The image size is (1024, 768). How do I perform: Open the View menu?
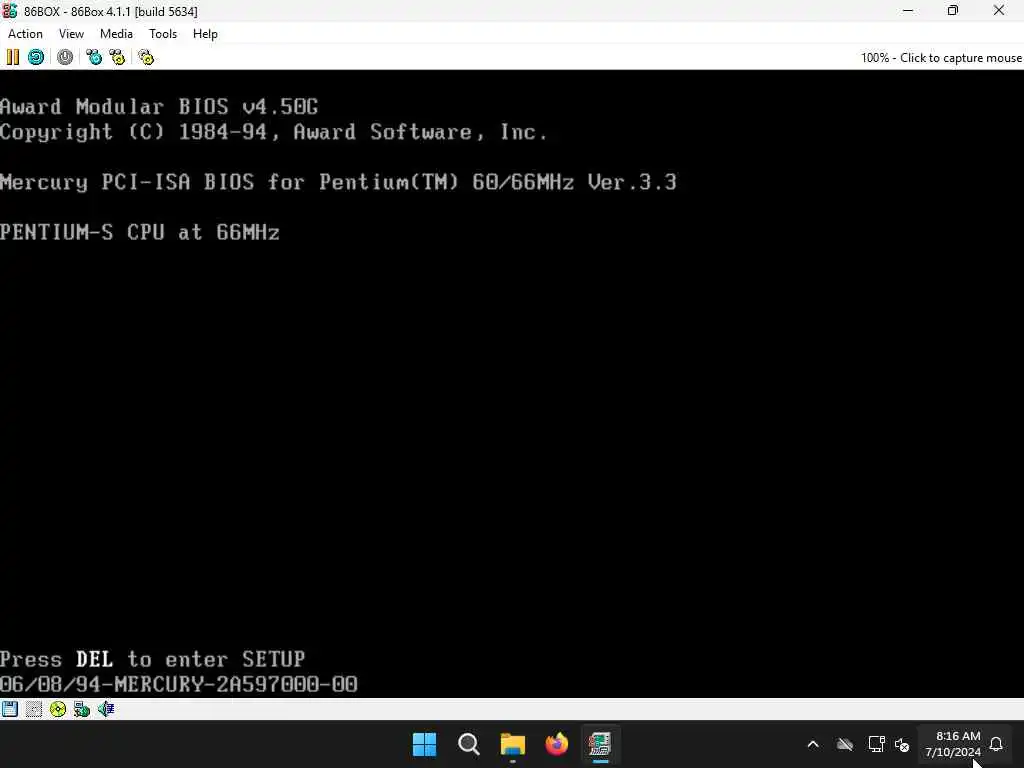click(71, 34)
